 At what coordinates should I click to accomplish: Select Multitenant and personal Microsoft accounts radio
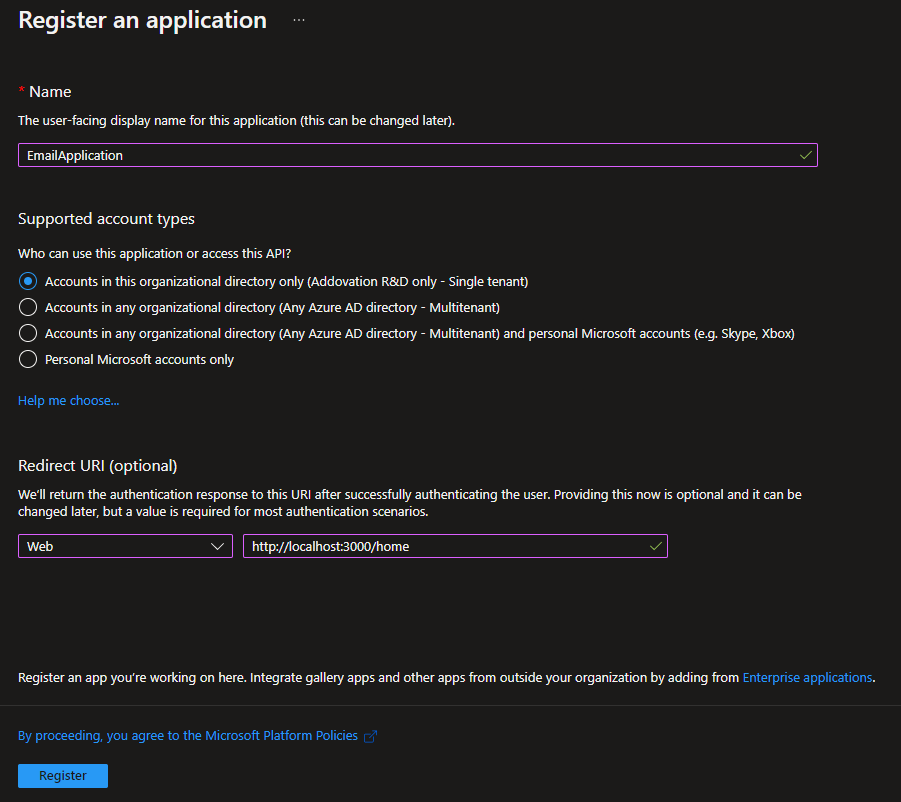point(28,333)
